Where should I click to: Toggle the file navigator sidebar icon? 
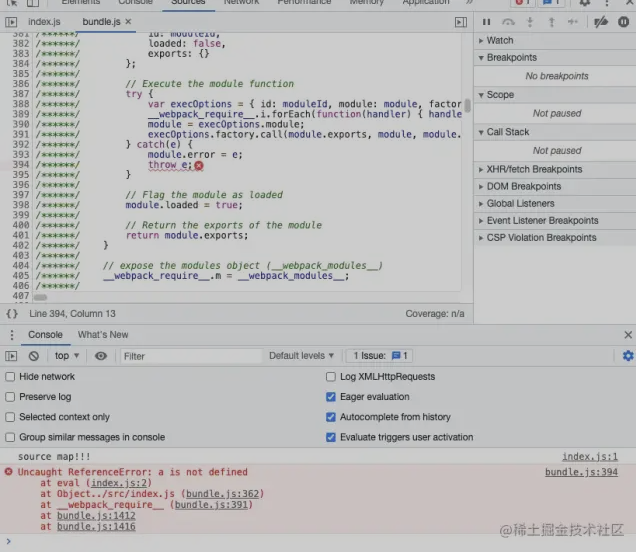click(x=11, y=22)
